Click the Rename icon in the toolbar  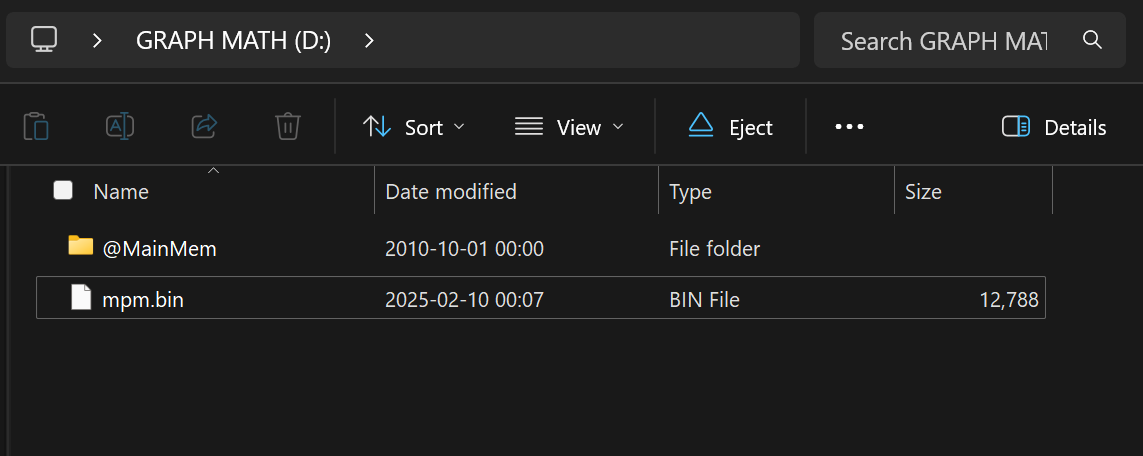click(x=120, y=127)
